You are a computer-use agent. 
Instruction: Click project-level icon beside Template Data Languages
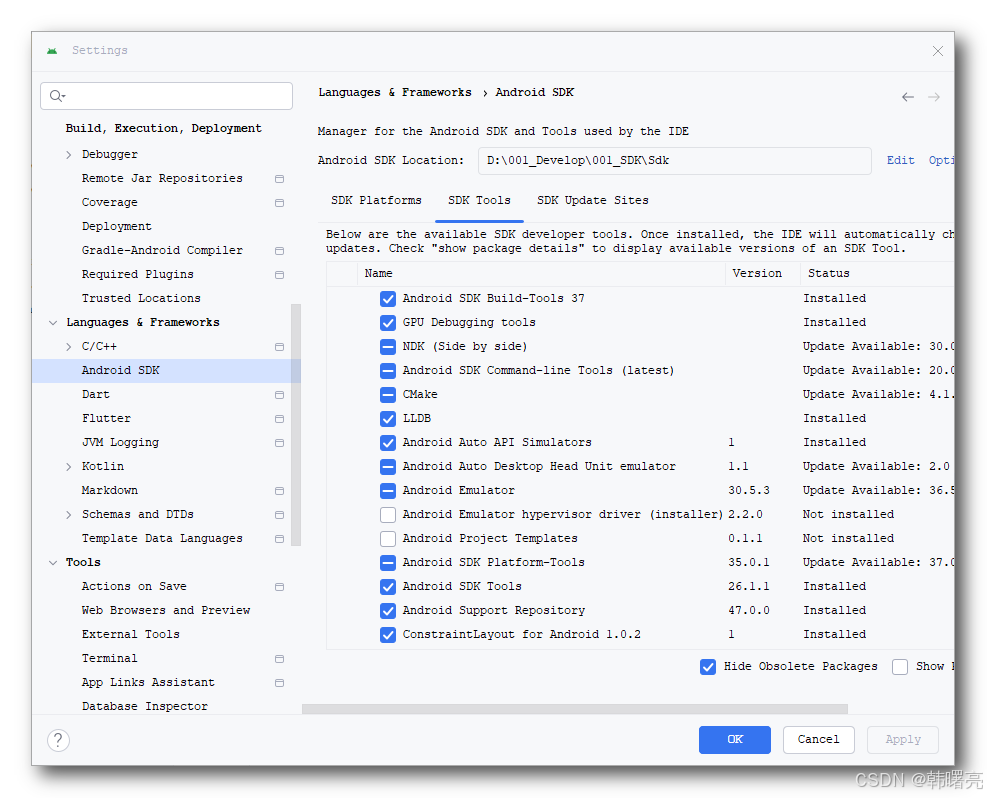tap(279, 539)
